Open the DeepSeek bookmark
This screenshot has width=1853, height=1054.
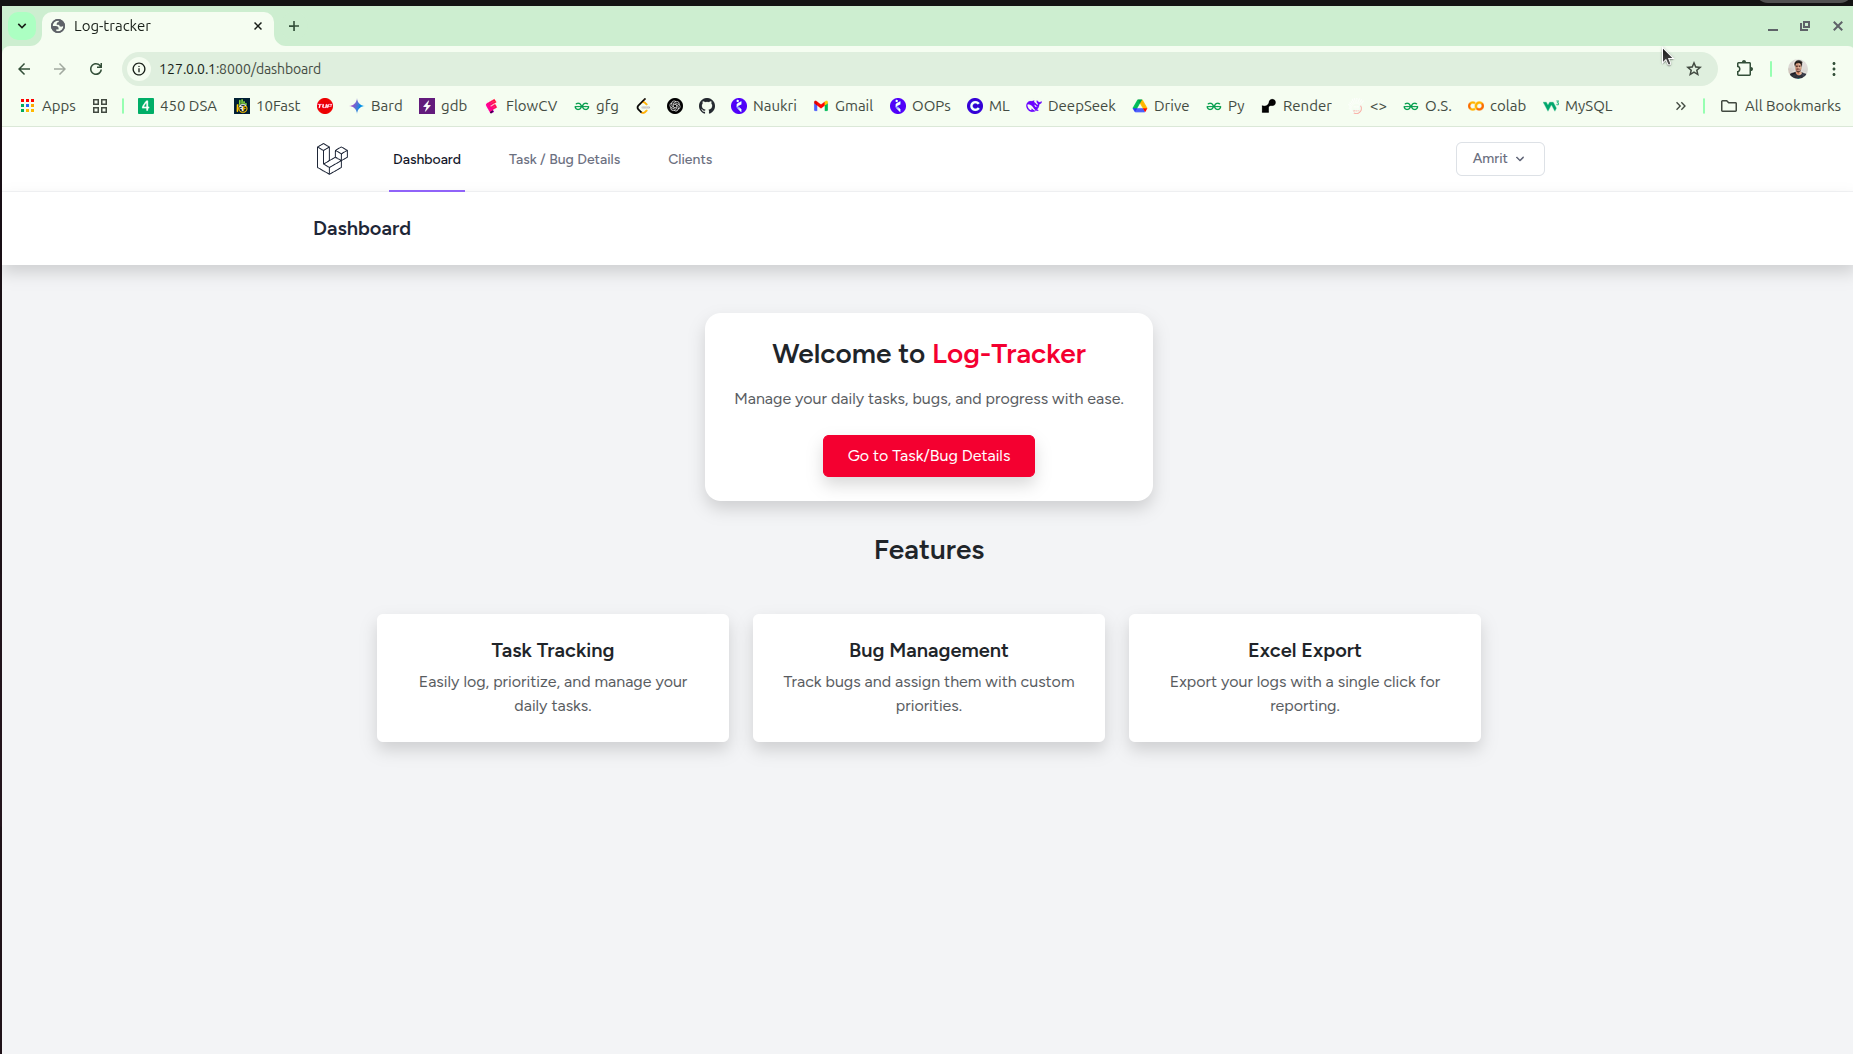[1071, 106]
